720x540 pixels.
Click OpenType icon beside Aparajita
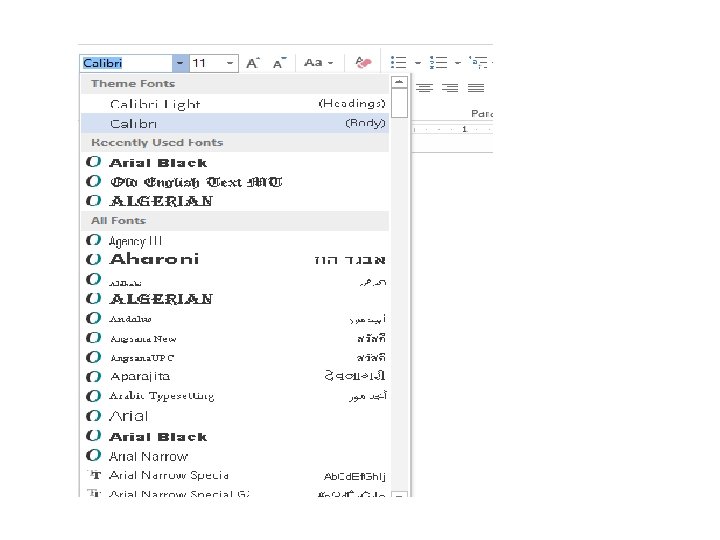click(93, 377)
